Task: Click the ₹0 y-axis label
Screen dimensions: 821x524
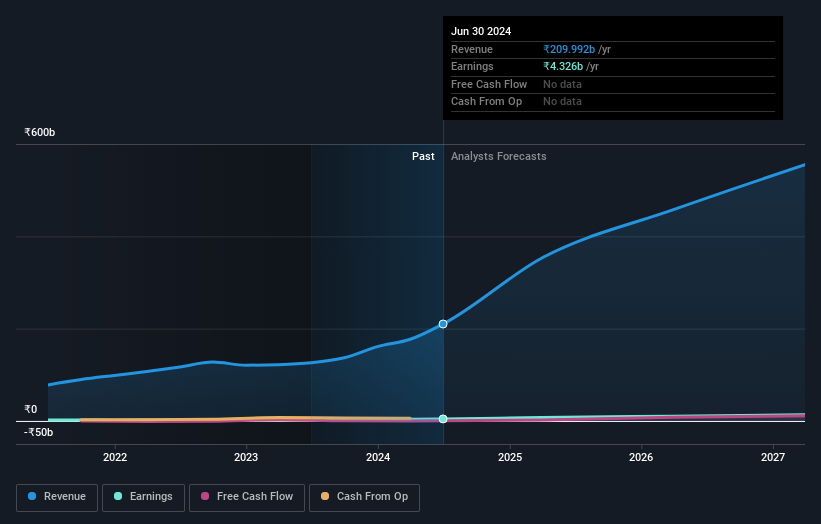Action: [30, 409]
